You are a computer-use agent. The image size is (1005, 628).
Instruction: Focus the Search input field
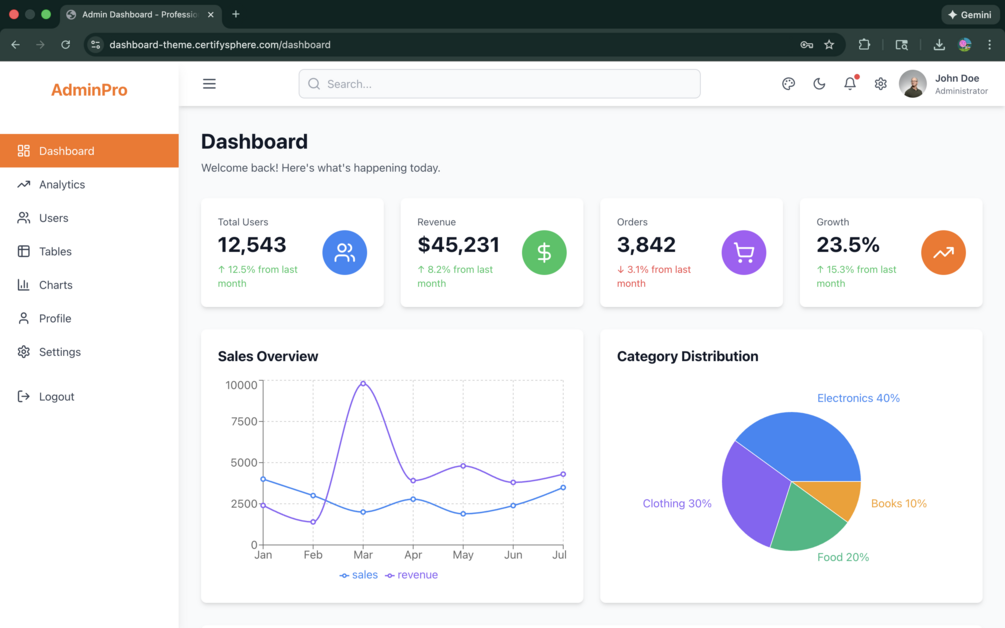499,84
